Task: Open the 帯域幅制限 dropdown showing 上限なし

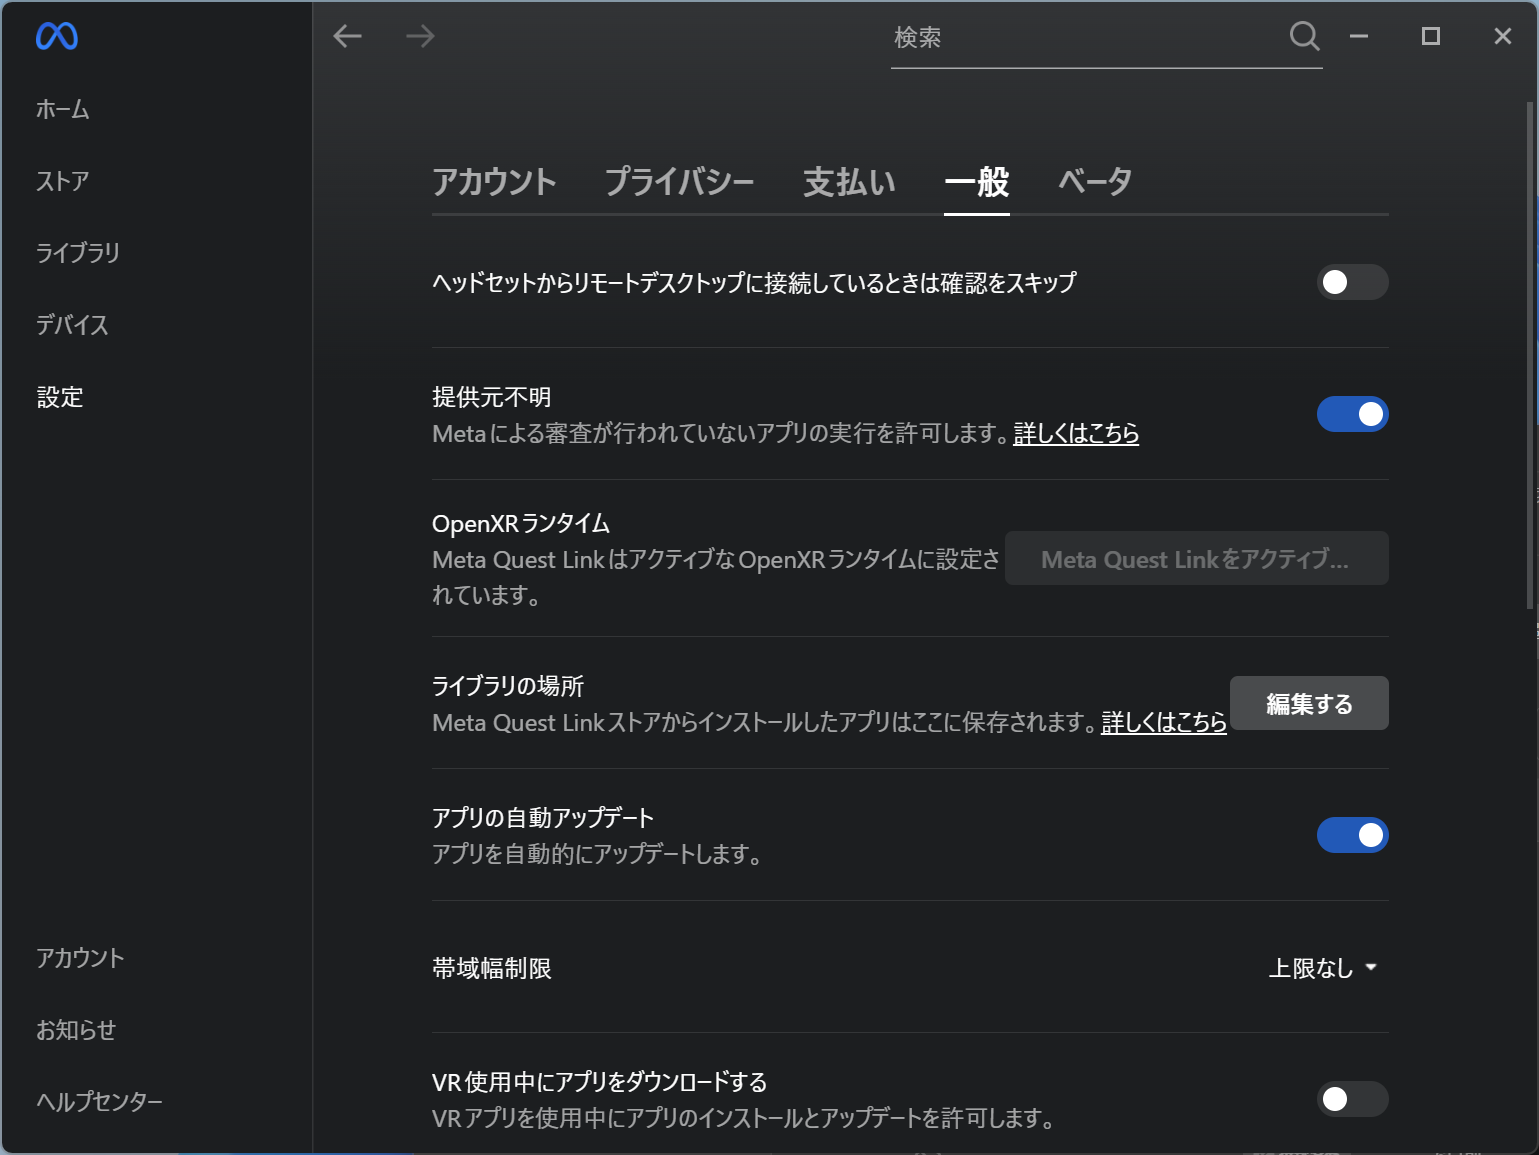Action: pos(1323,968)
